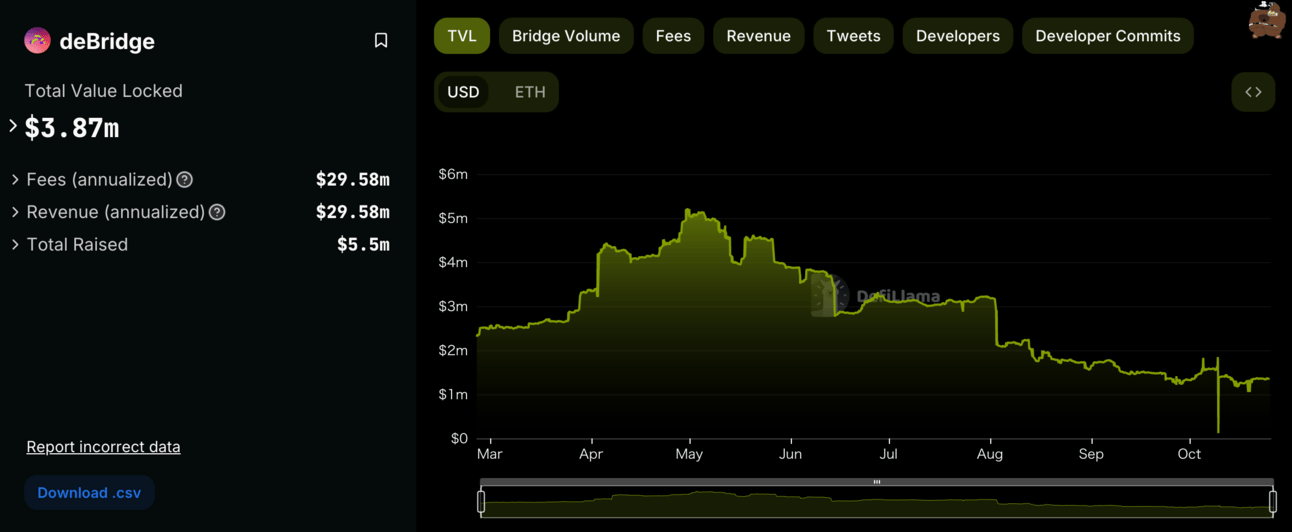Click the $6m y-axis label
1292x532 pixels.
point(453,174)
